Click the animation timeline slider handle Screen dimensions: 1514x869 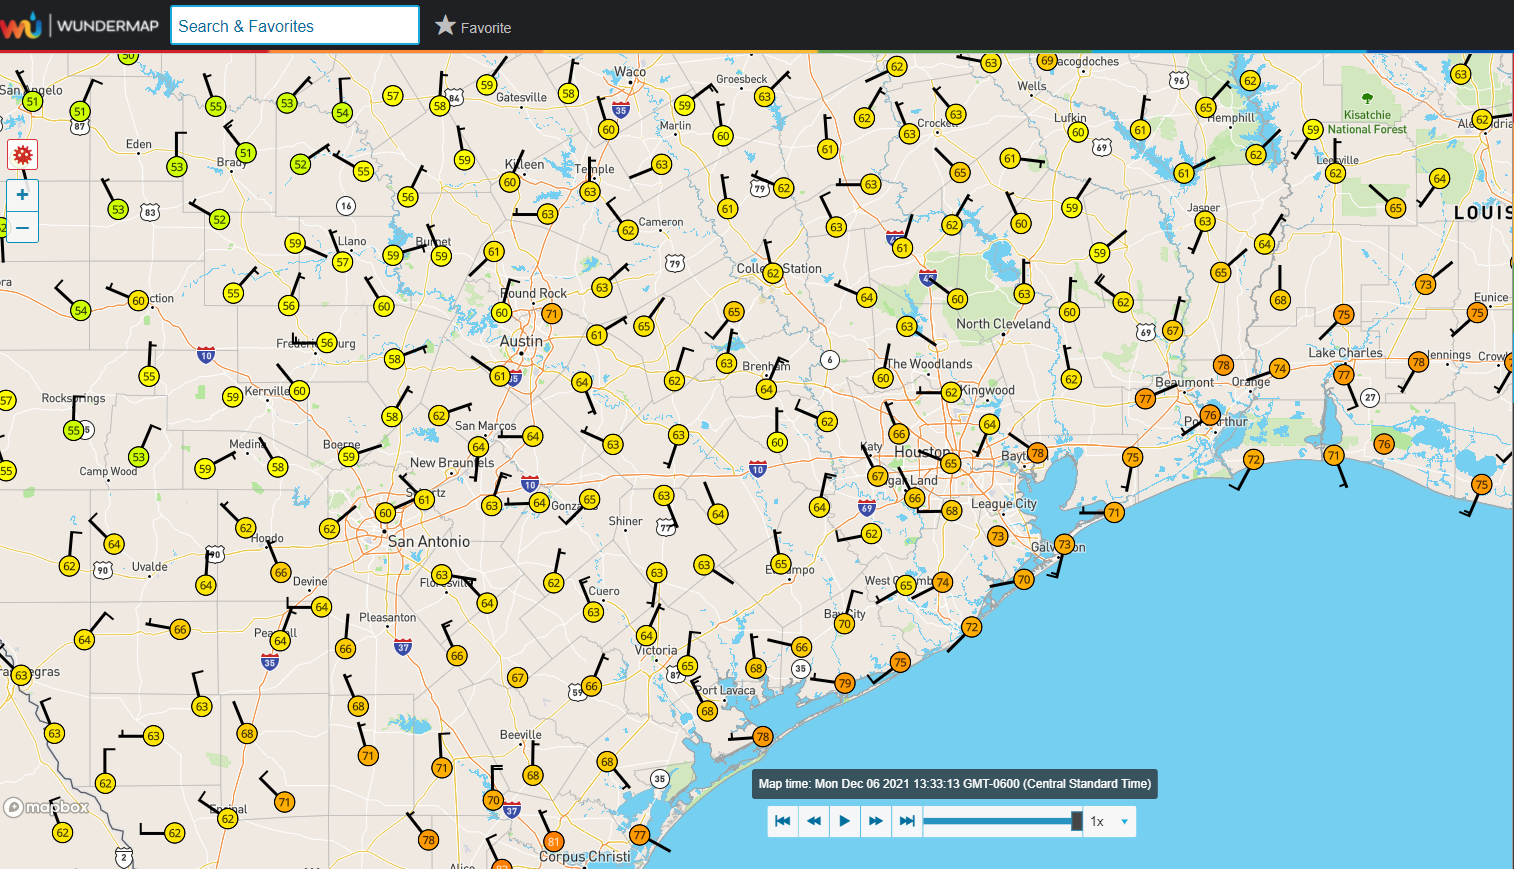pos(1076,821)
